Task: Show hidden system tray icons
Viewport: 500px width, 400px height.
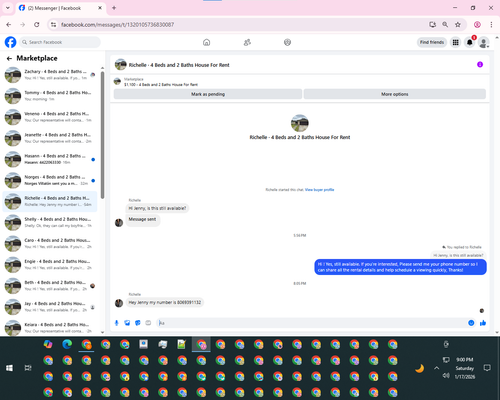Action: pyautogui.click(x=436, y=368)
